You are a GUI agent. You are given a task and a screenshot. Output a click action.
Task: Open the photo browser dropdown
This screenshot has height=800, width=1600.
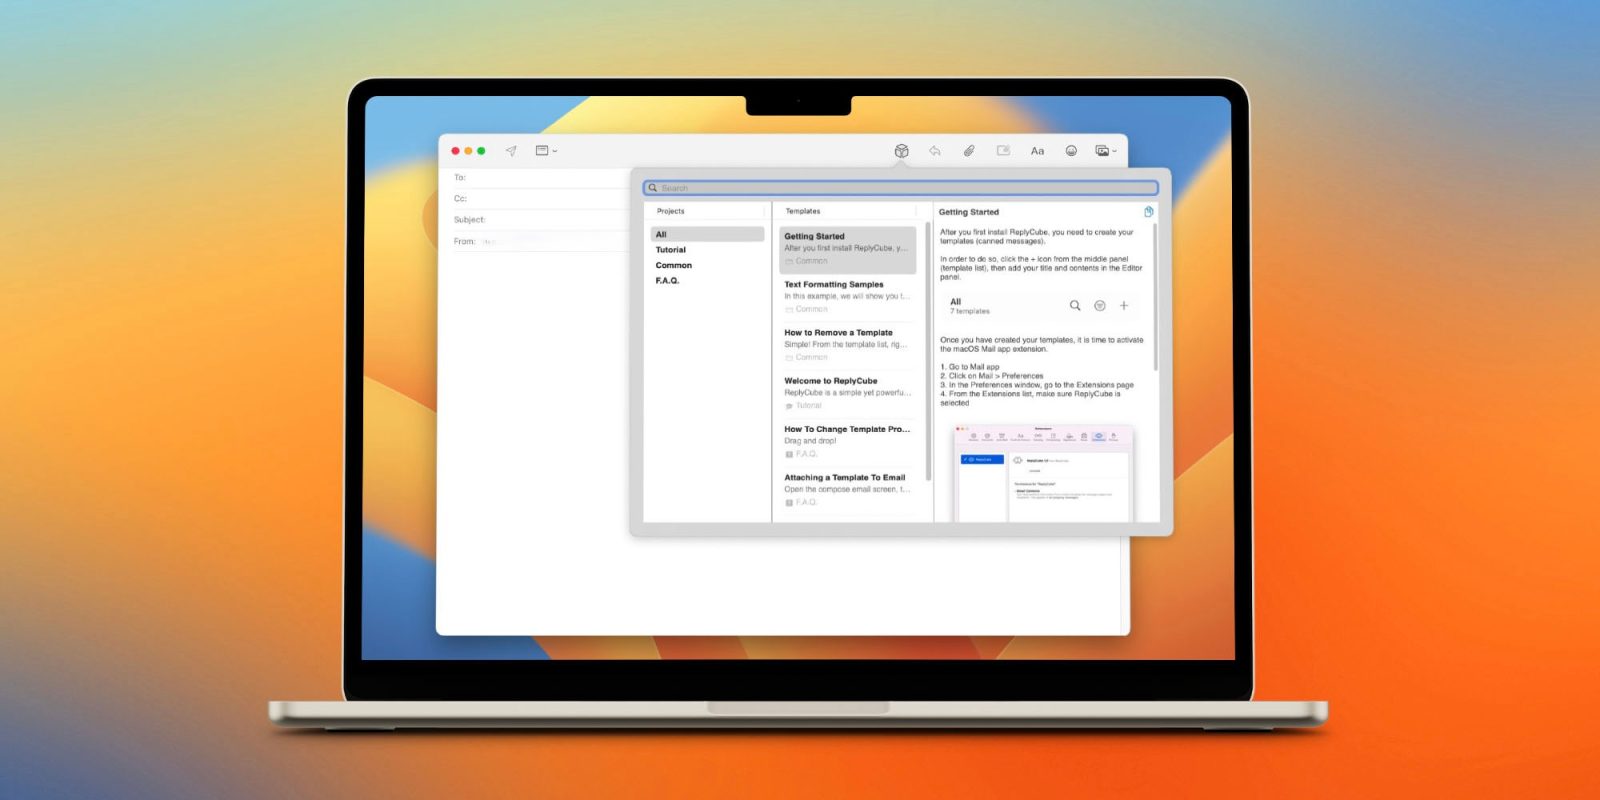(1105, 151)
